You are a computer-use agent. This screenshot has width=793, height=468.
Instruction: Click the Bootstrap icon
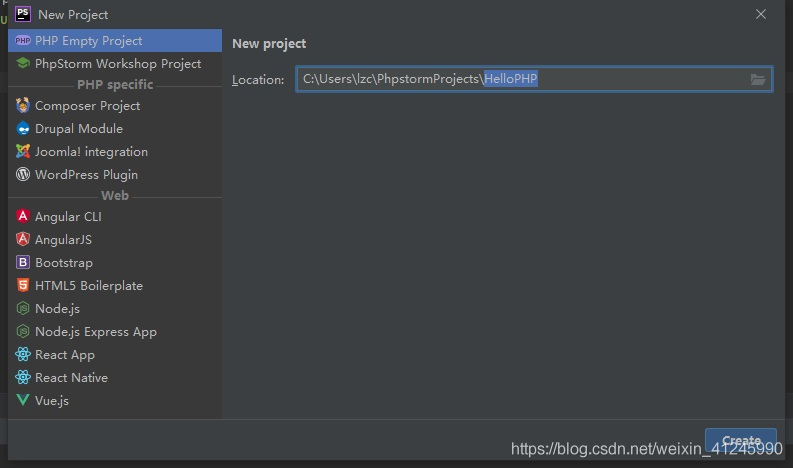click(23, 263)
